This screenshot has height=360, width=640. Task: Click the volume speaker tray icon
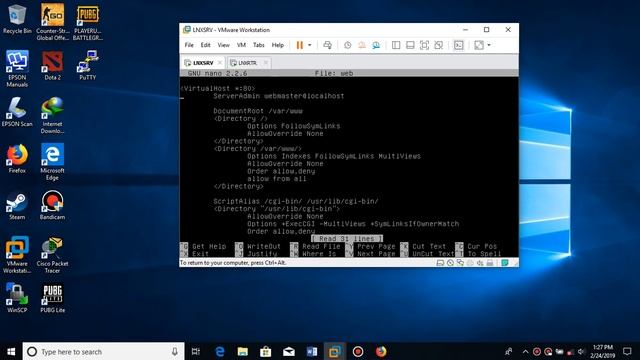[x=581, y=351]
